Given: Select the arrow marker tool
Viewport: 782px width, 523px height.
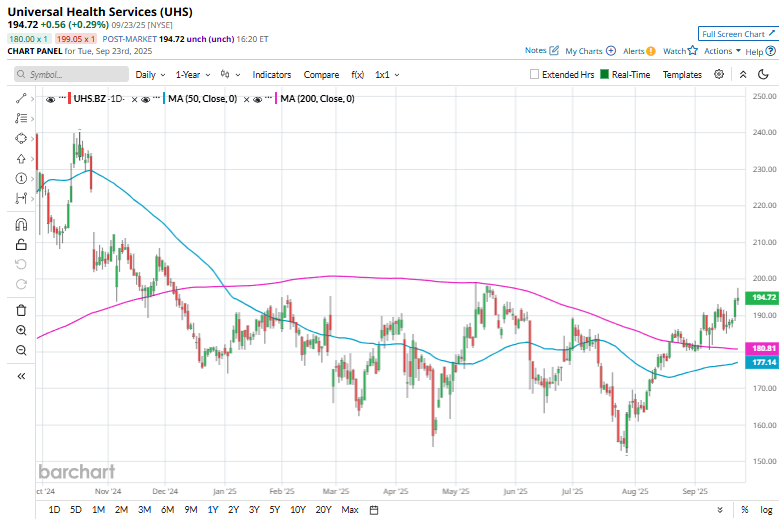Looking at the screenshot, I should (x=21, y=159).
